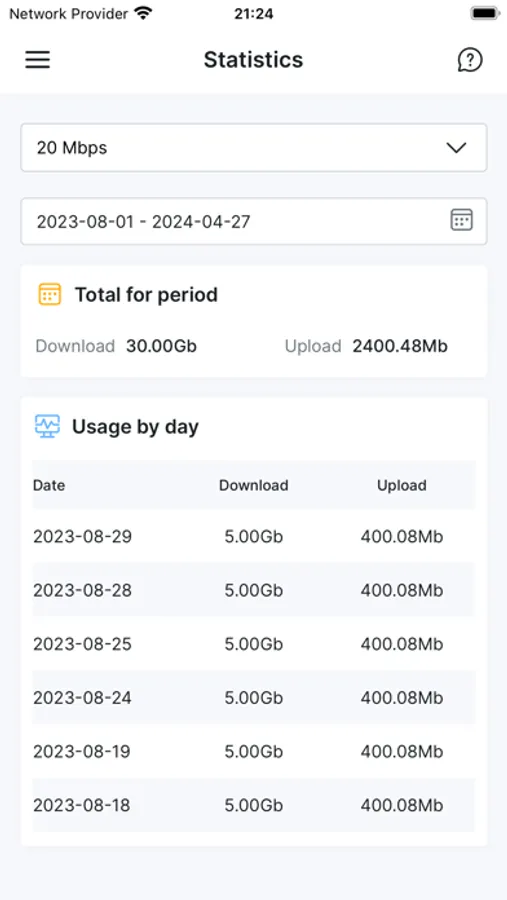Select the 2023-08-18 date row

click(254, 805)
